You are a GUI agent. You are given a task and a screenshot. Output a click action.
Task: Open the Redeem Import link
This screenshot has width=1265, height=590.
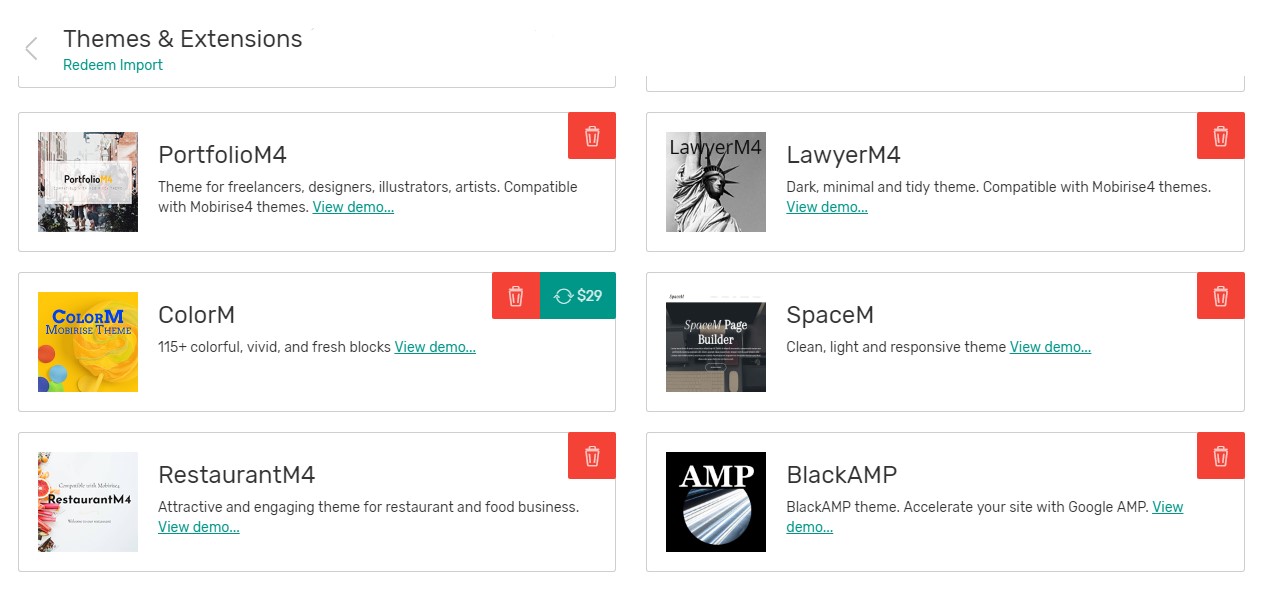[x=112, y=64]
